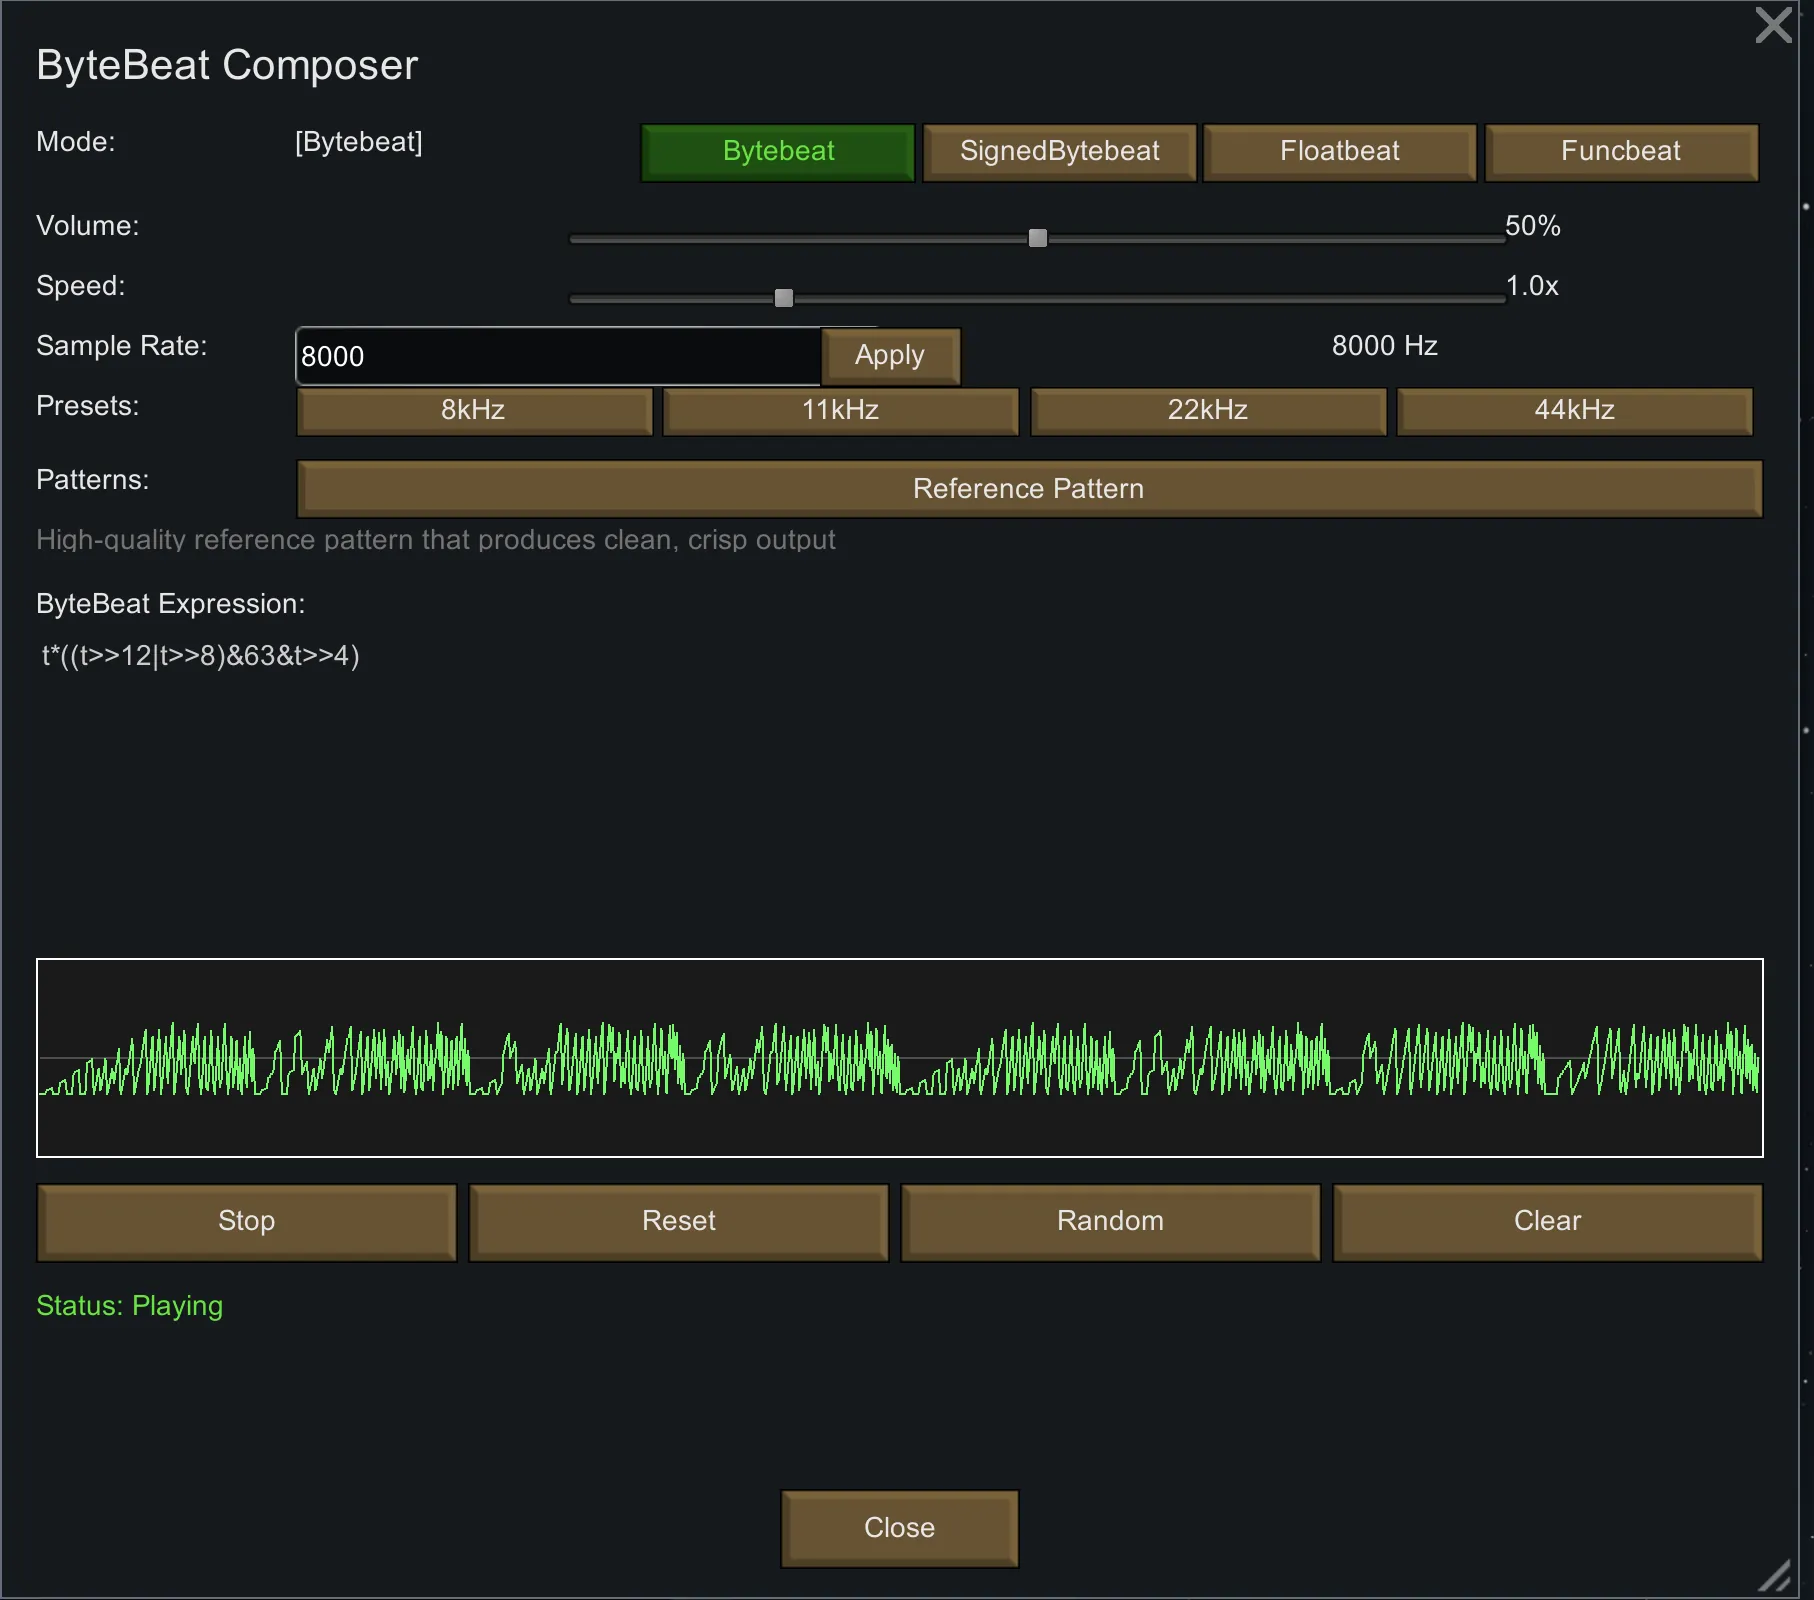Clear the current expression
Image resolution: width=1814 pixels, height=1600 pixels.
(1546, 1222)
